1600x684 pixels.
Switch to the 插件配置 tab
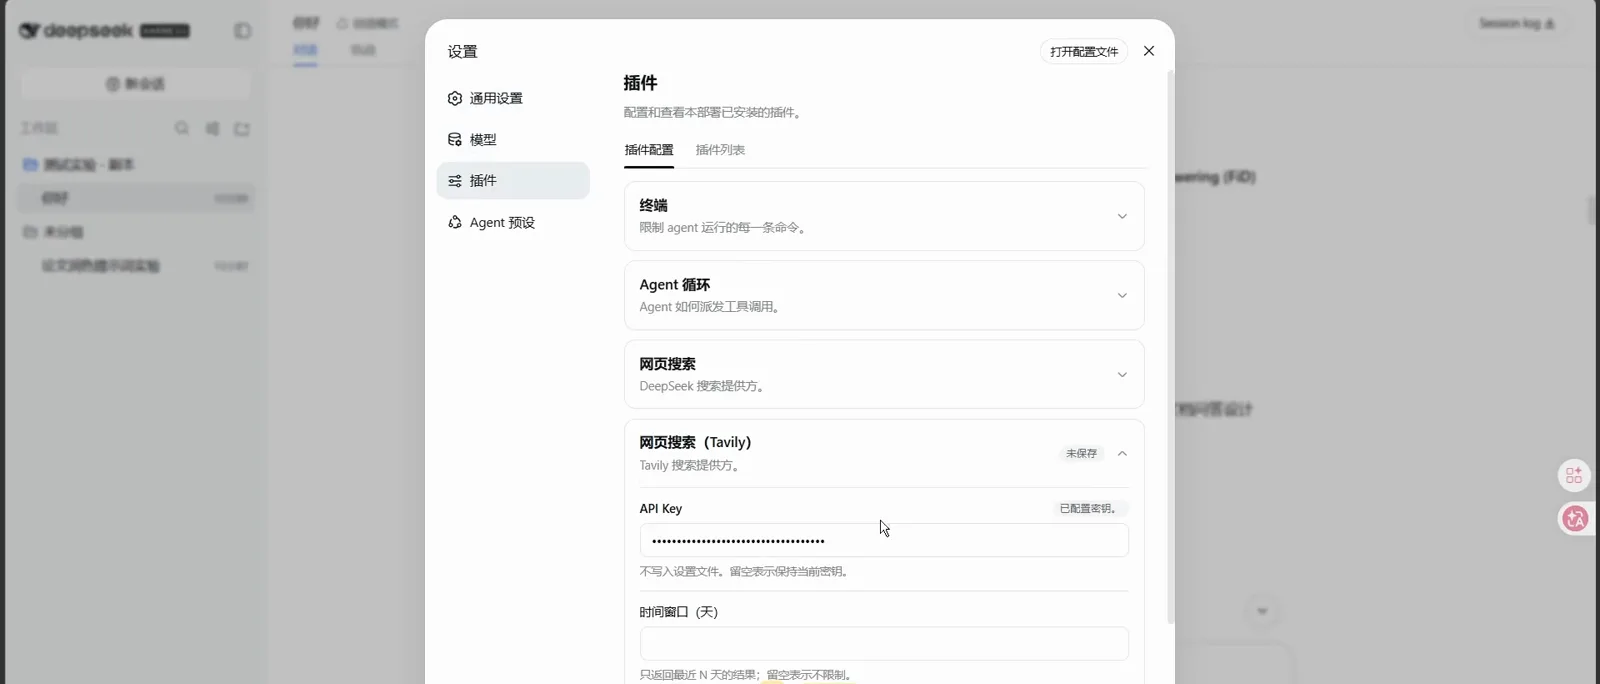point(649,150)
